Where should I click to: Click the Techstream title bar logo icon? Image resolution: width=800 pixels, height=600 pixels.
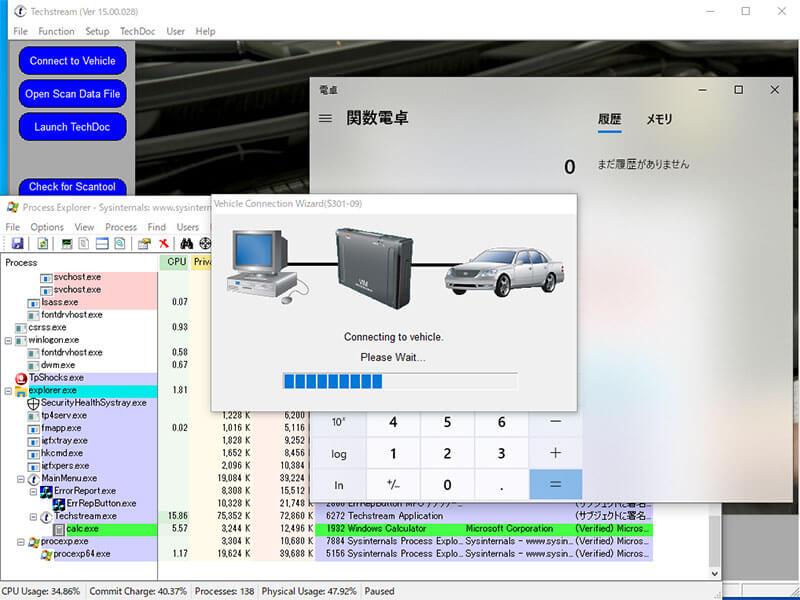tap(20, 11)
